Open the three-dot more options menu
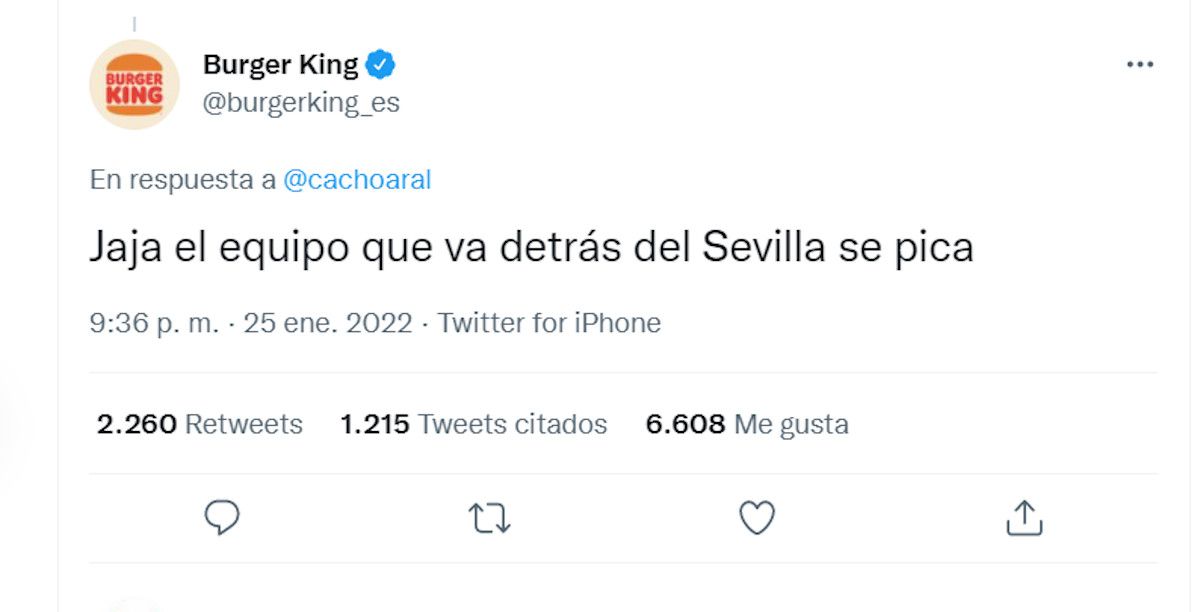The width and height of the screenshot is (1200, 612). coord(1140,65)
